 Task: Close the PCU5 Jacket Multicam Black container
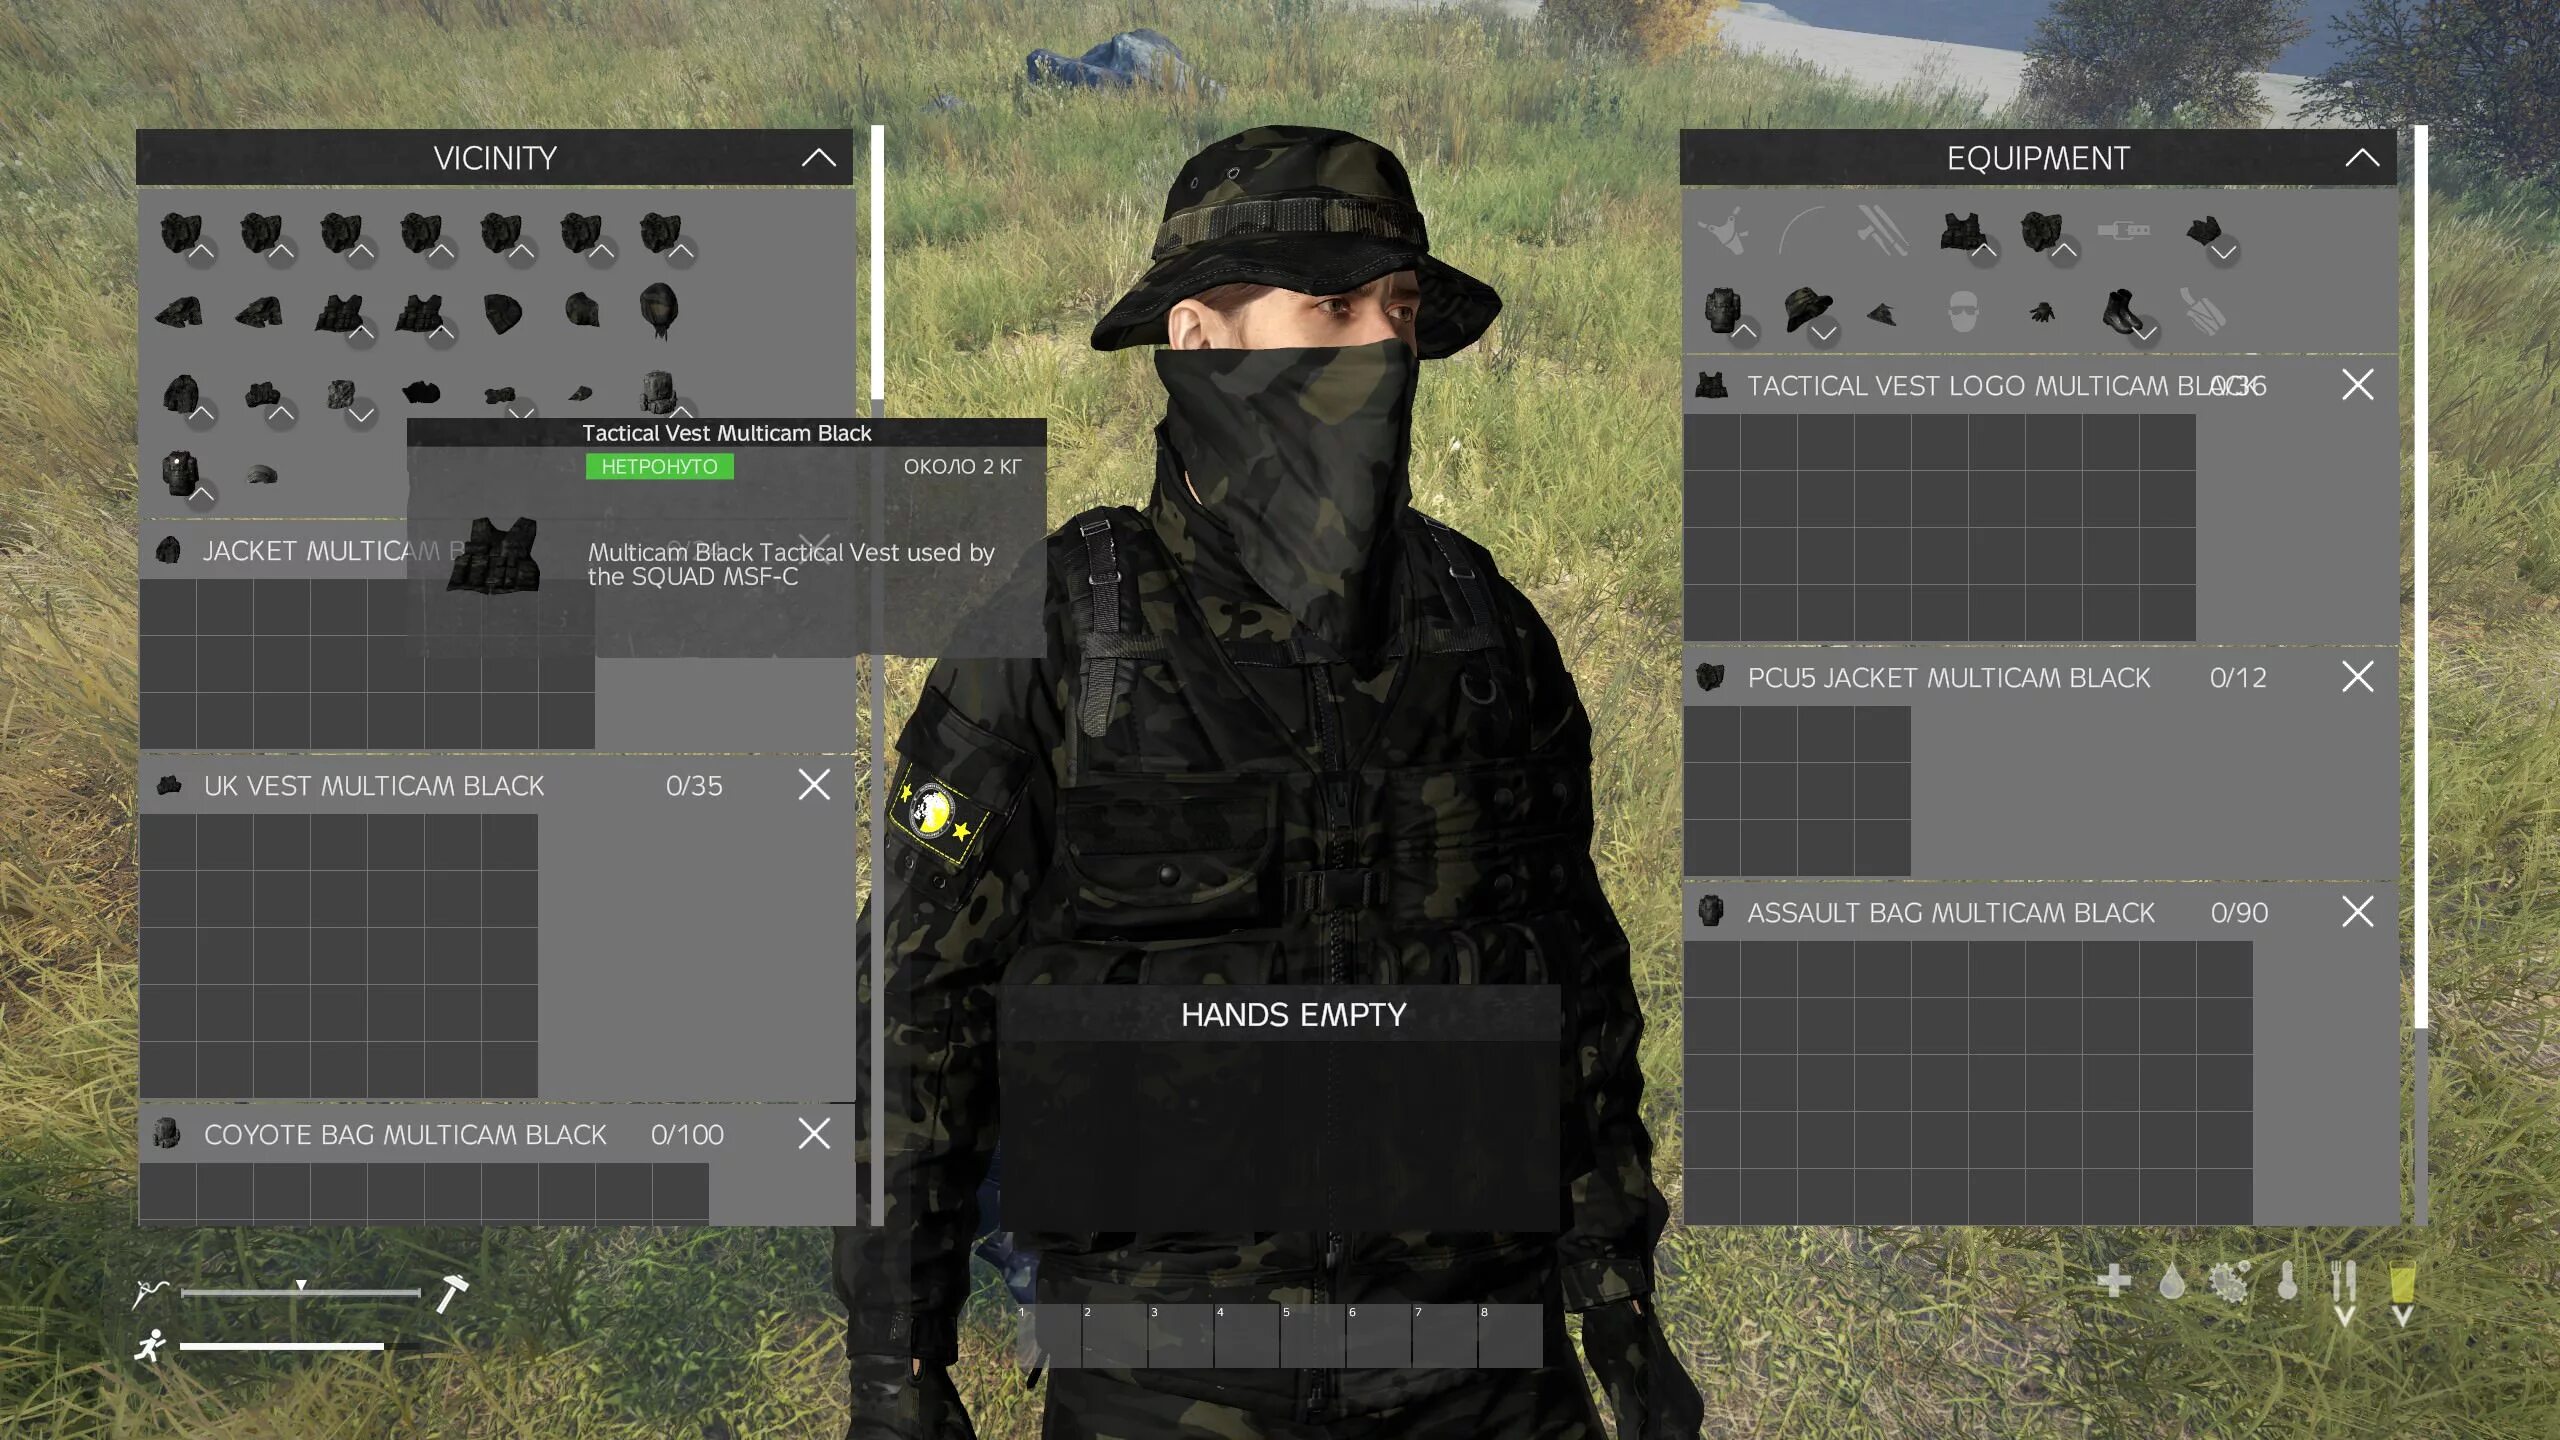tap(2357, 677)
